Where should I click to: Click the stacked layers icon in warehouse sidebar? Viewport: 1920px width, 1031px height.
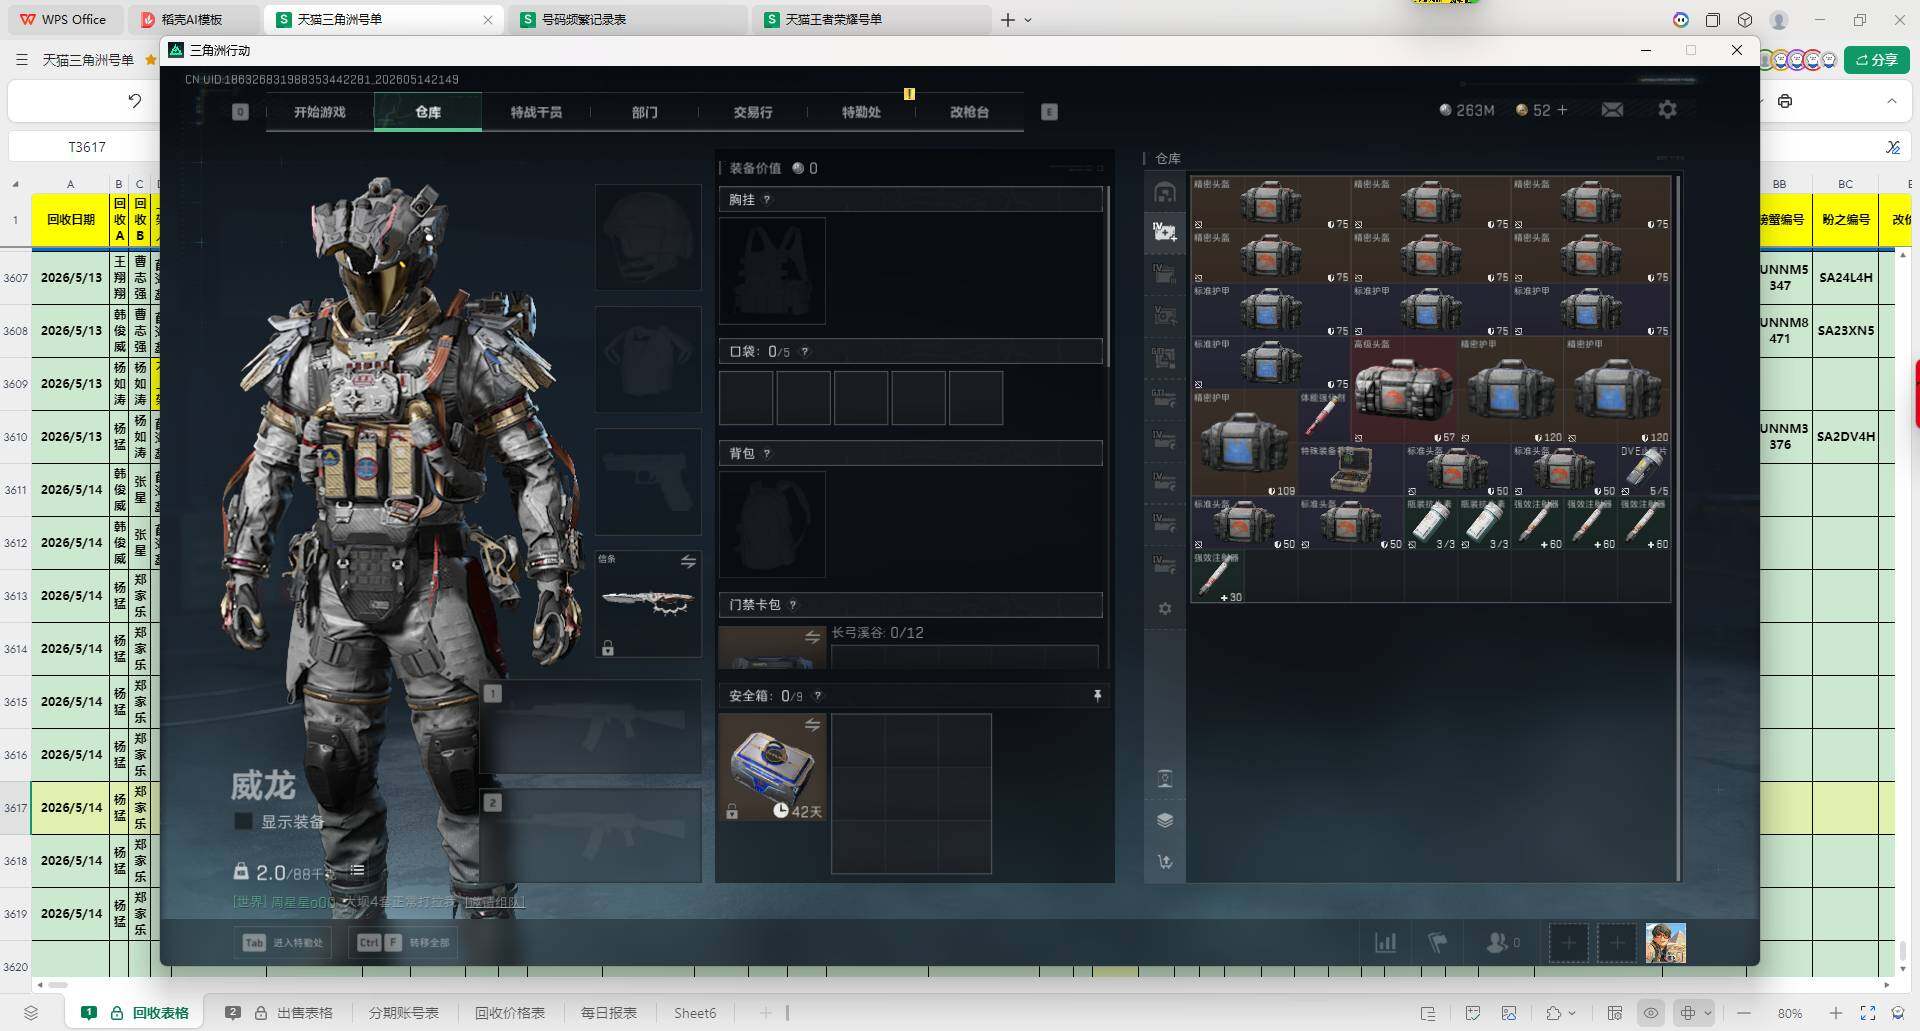[1165, 820]
